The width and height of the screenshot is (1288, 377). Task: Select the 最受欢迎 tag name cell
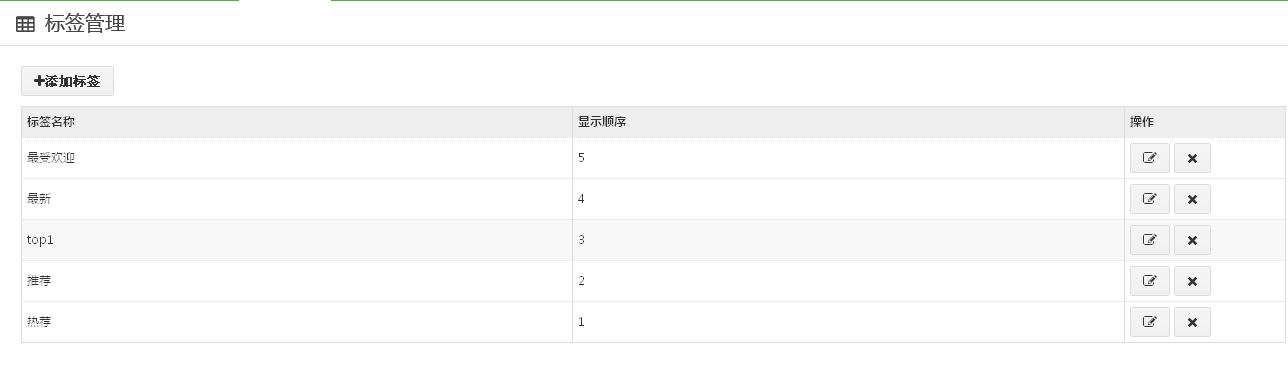point(297,158)
